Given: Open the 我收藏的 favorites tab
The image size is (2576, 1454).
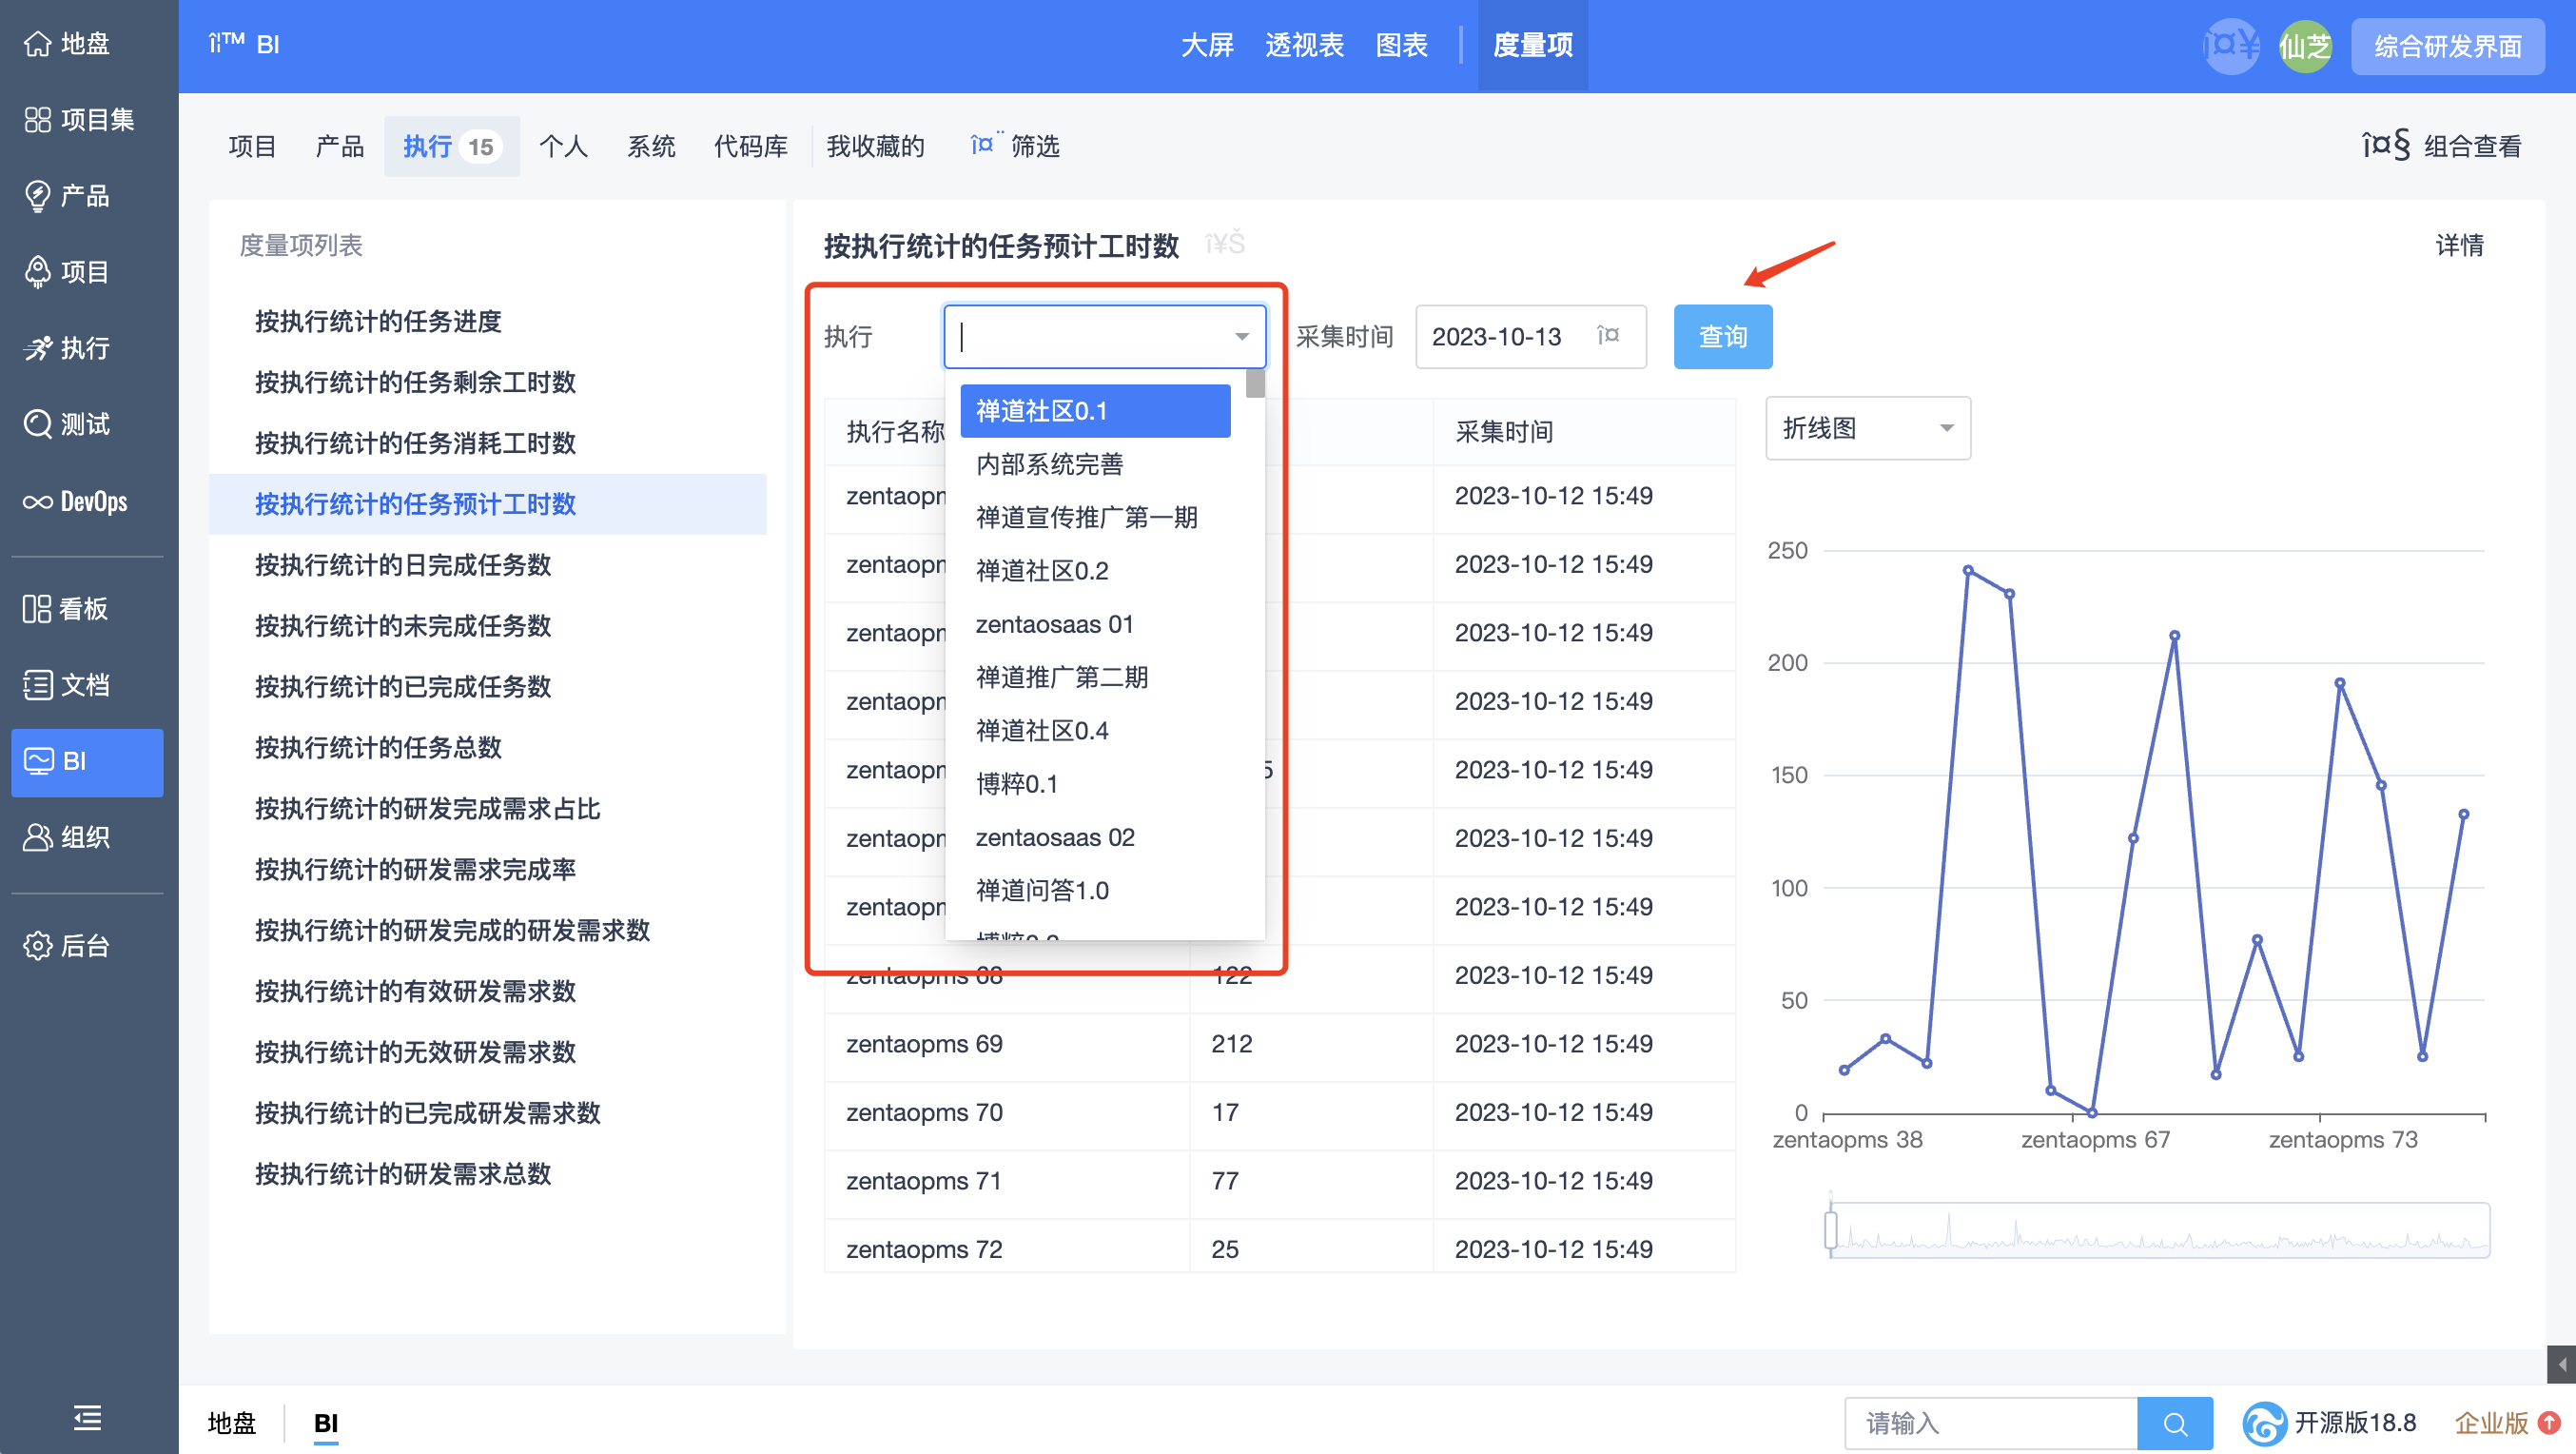Looking at the screenshot, I should click(875, 146).
